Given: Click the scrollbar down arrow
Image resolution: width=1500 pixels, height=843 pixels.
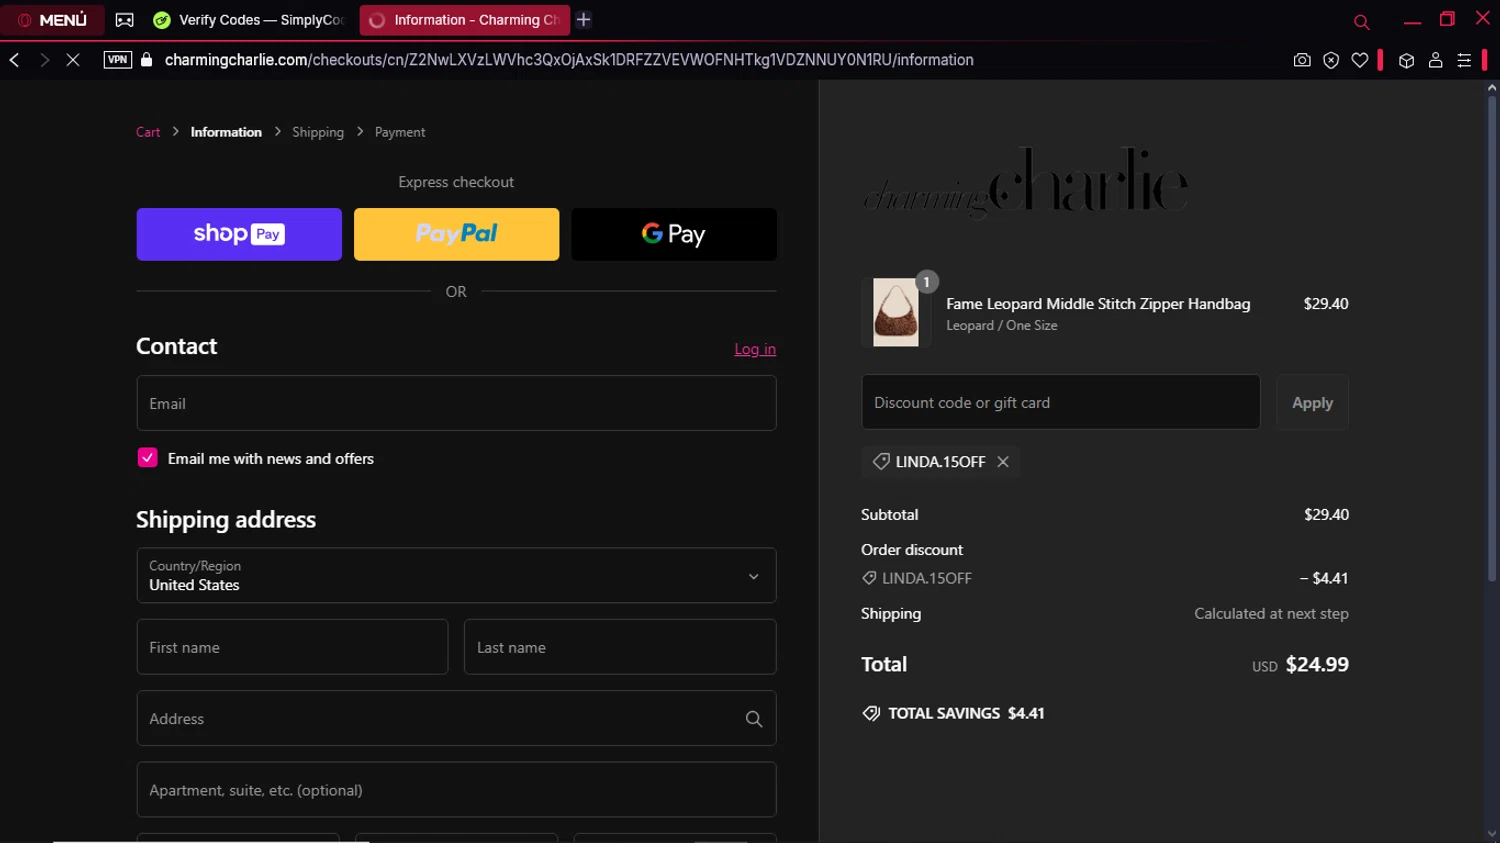Looking at the screenshot, I should coord(1492,834).
